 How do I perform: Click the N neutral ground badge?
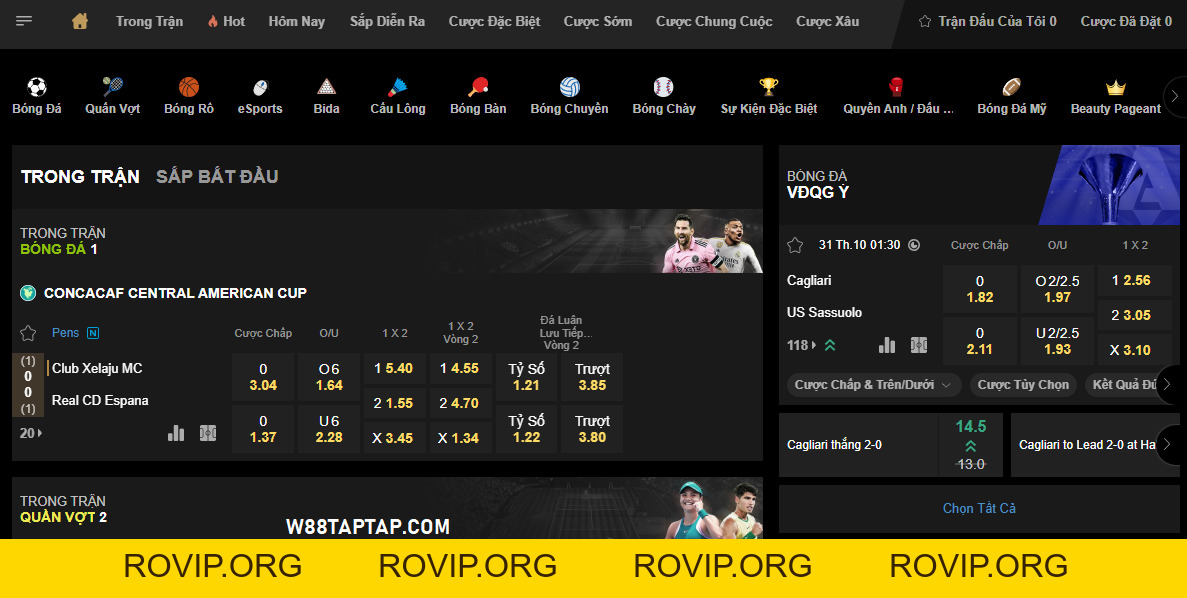[93, 333]
